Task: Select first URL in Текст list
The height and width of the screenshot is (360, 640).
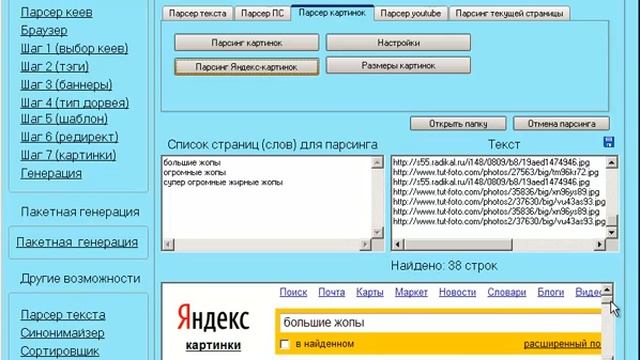Action: pos(491,162)
